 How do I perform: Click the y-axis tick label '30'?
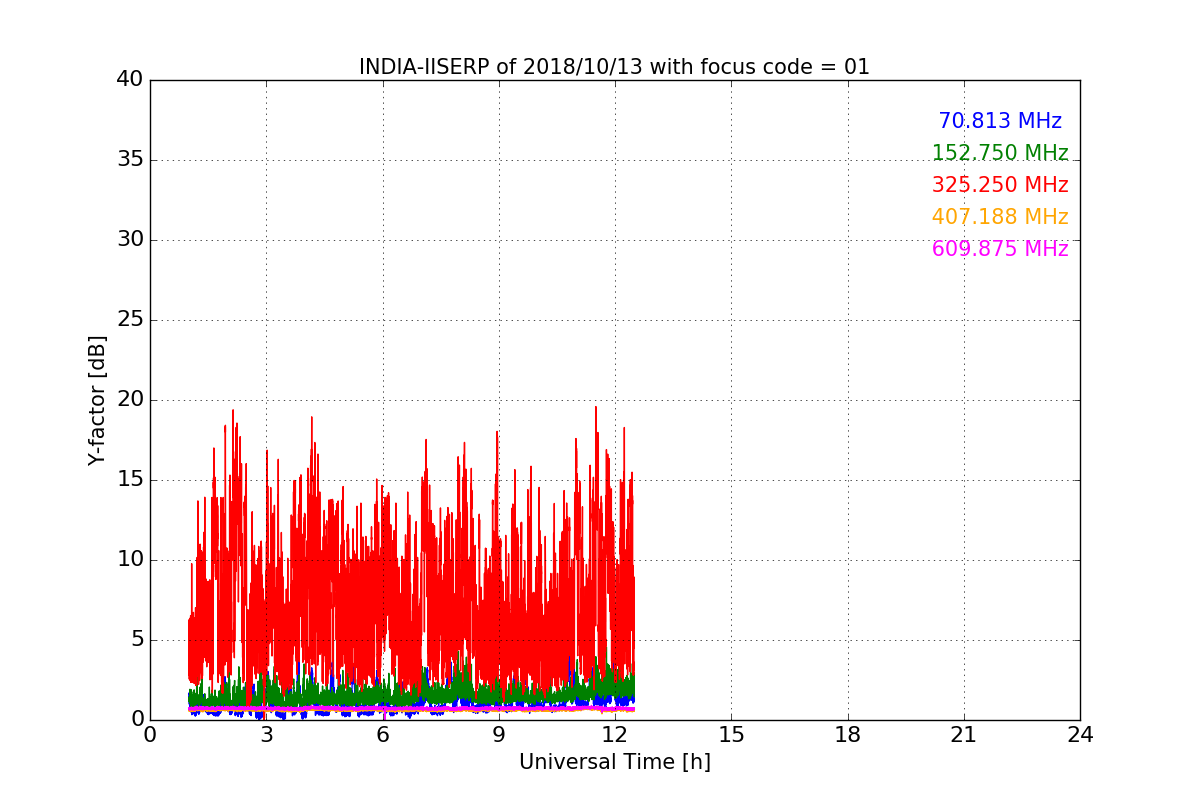pos(130,240)
